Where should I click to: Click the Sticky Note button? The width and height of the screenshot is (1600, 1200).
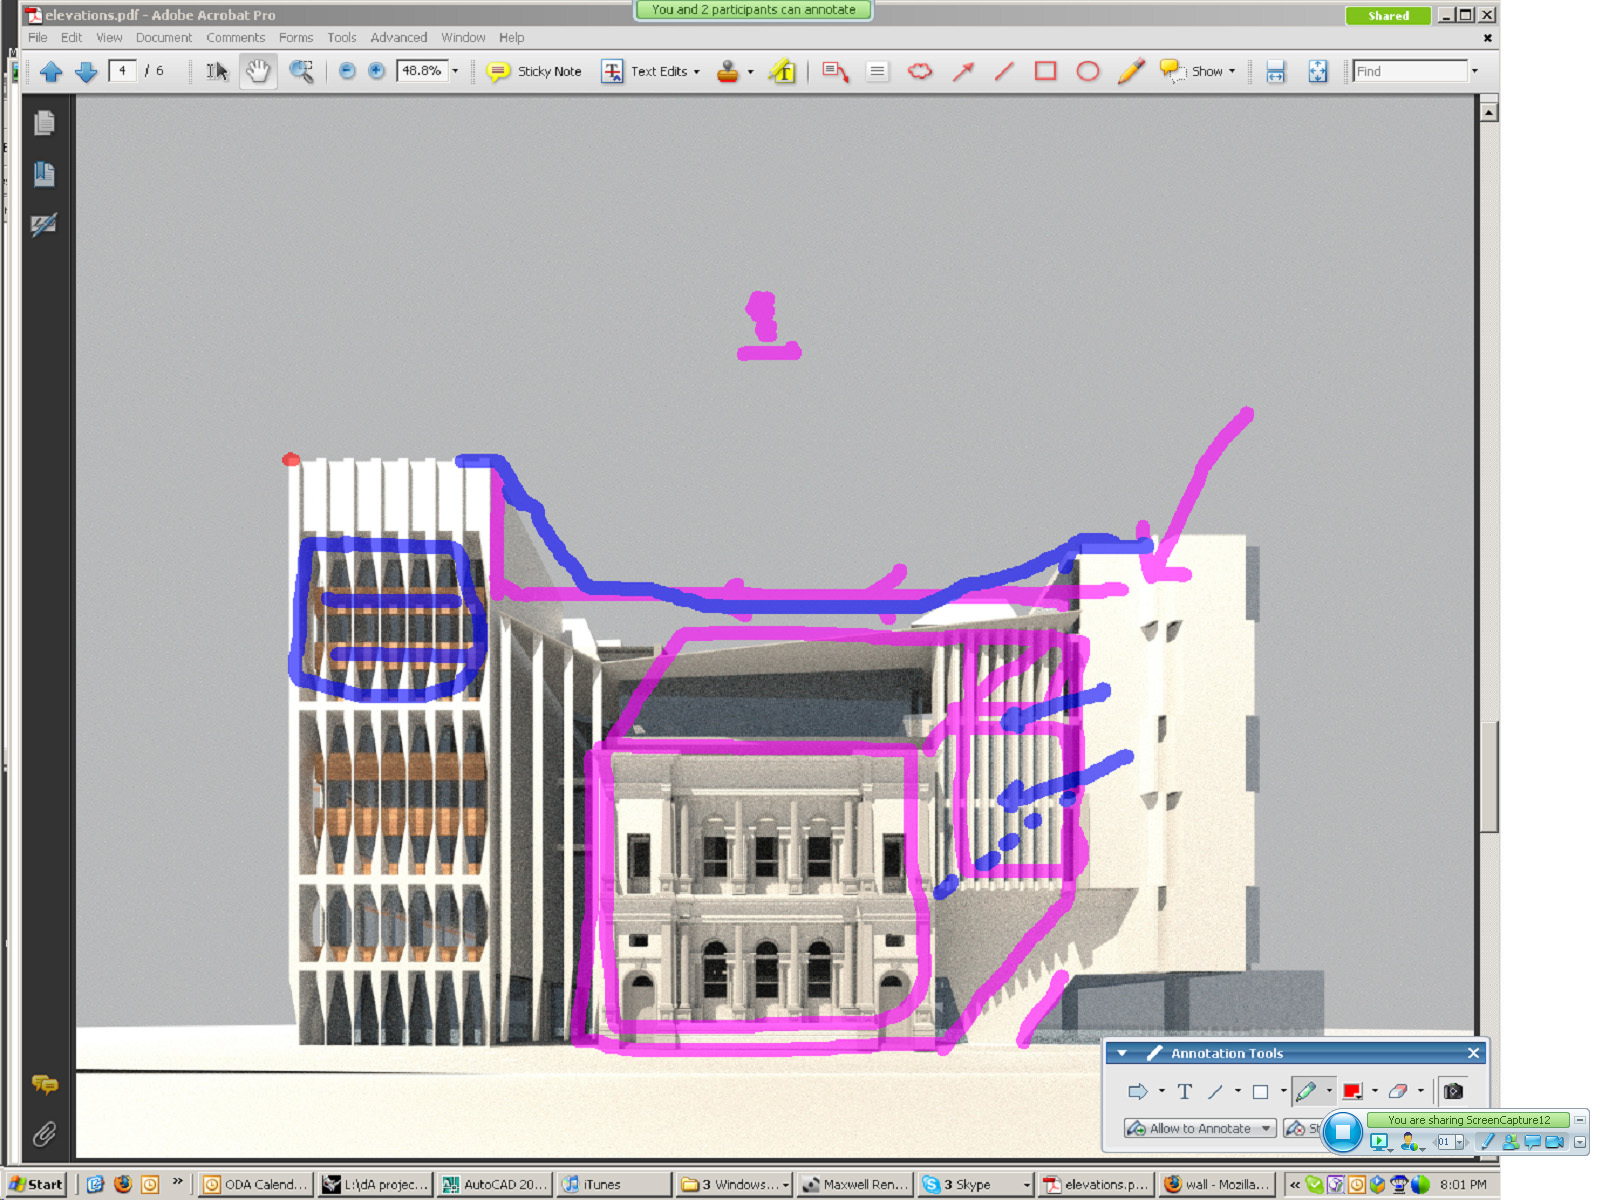534,71
